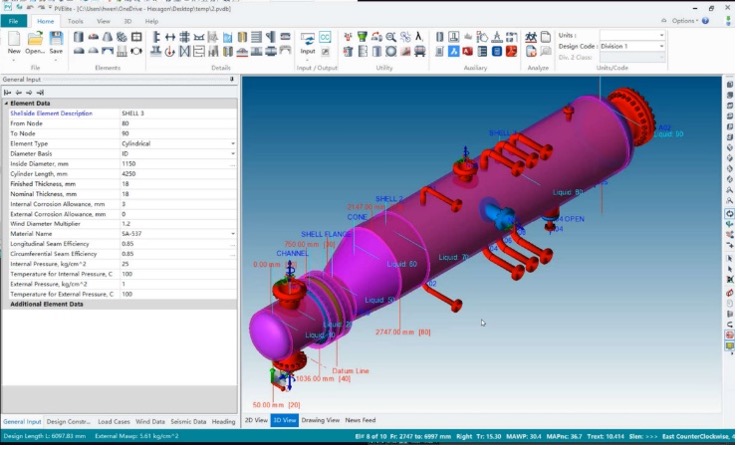Save the vessel with the Save icon
This screenshot has width=739, height=449.
(56, 40)
